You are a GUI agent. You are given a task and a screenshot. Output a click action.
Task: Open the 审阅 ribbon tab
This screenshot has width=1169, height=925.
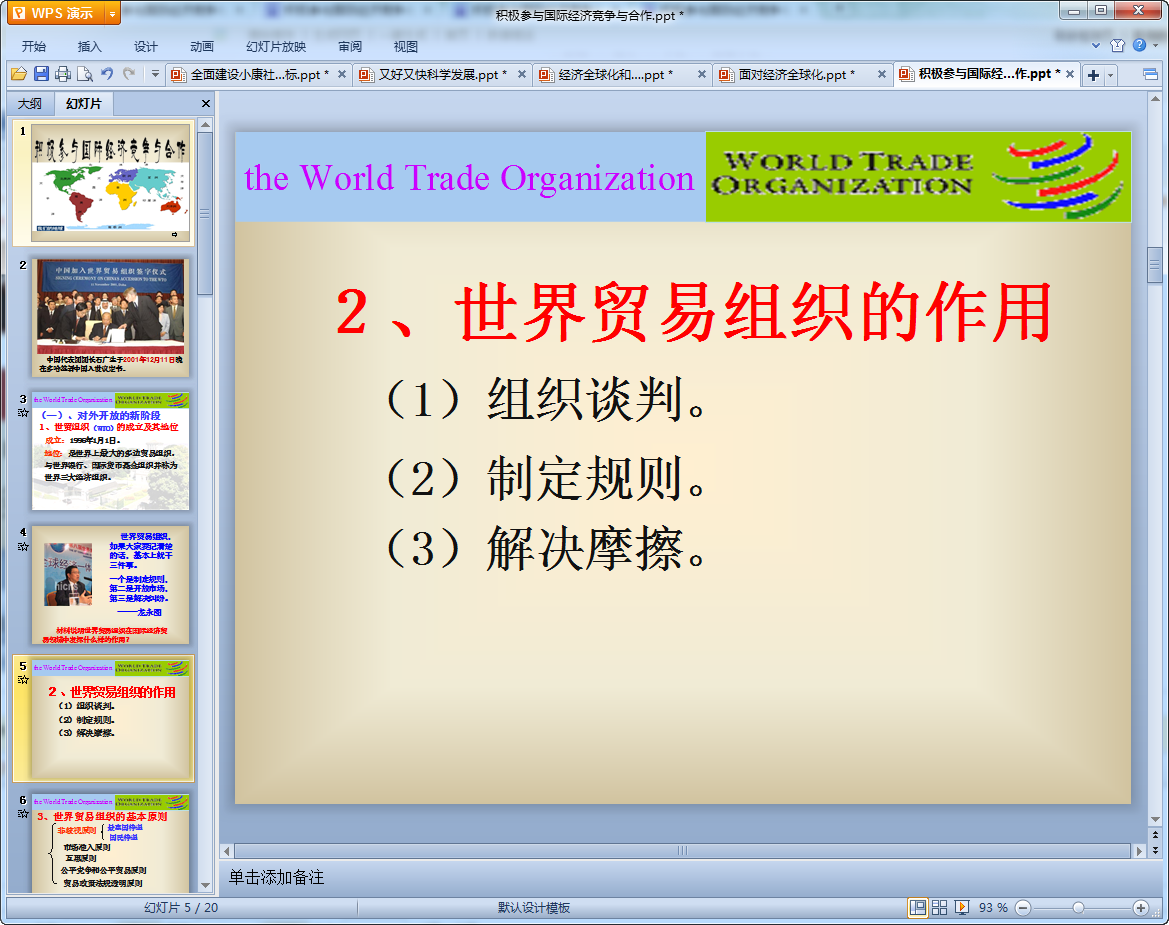(x=350, y=46)
